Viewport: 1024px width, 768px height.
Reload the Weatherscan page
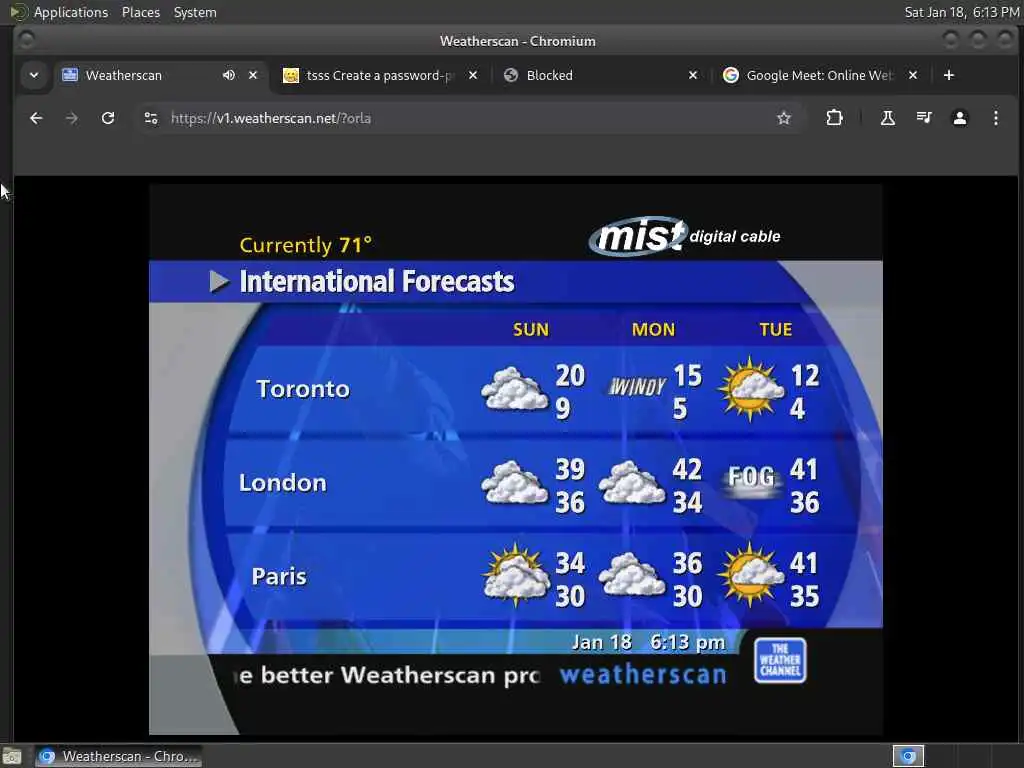click(108, 118)
